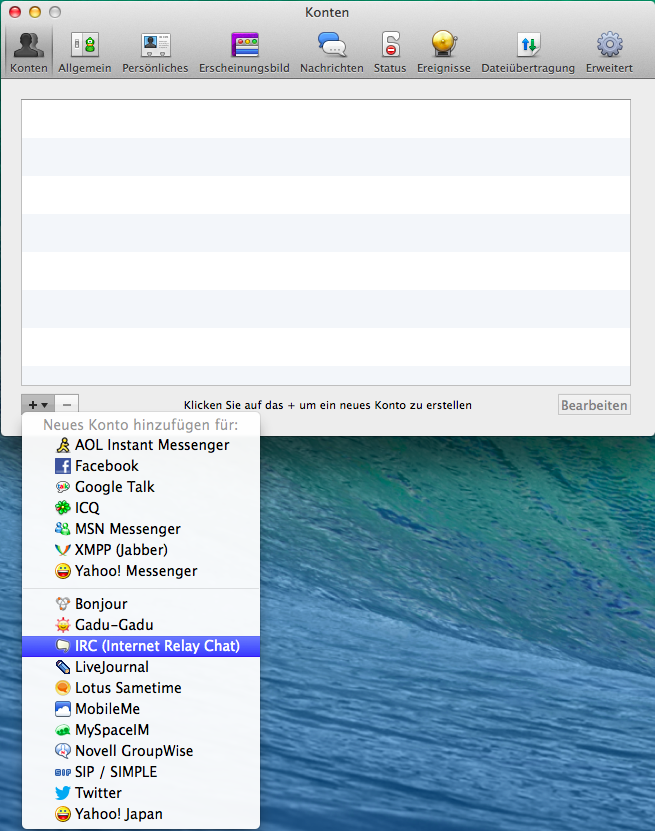Select IRC (Internet Relay Chat) entry

click(x=157, y=646)
